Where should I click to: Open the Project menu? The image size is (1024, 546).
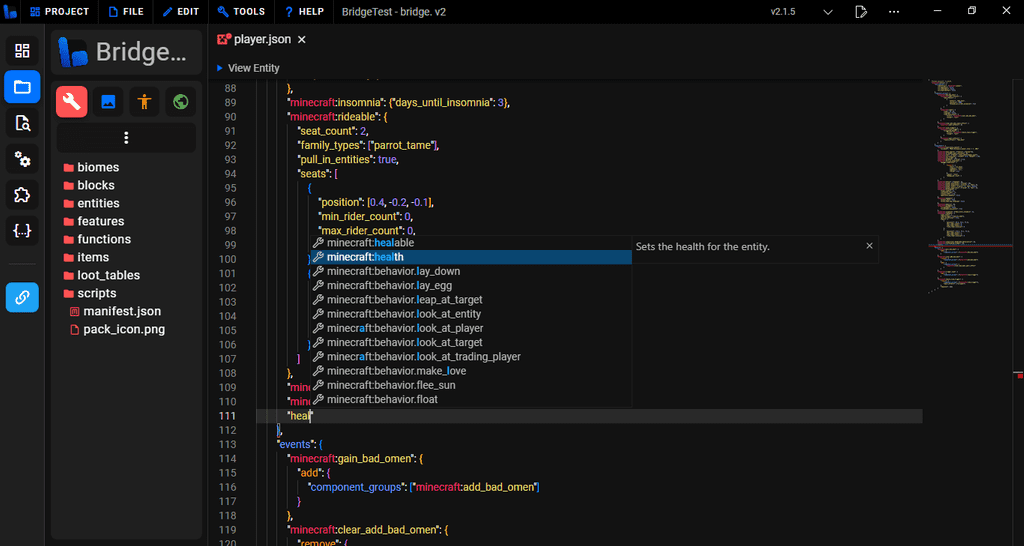pos(60,12)
